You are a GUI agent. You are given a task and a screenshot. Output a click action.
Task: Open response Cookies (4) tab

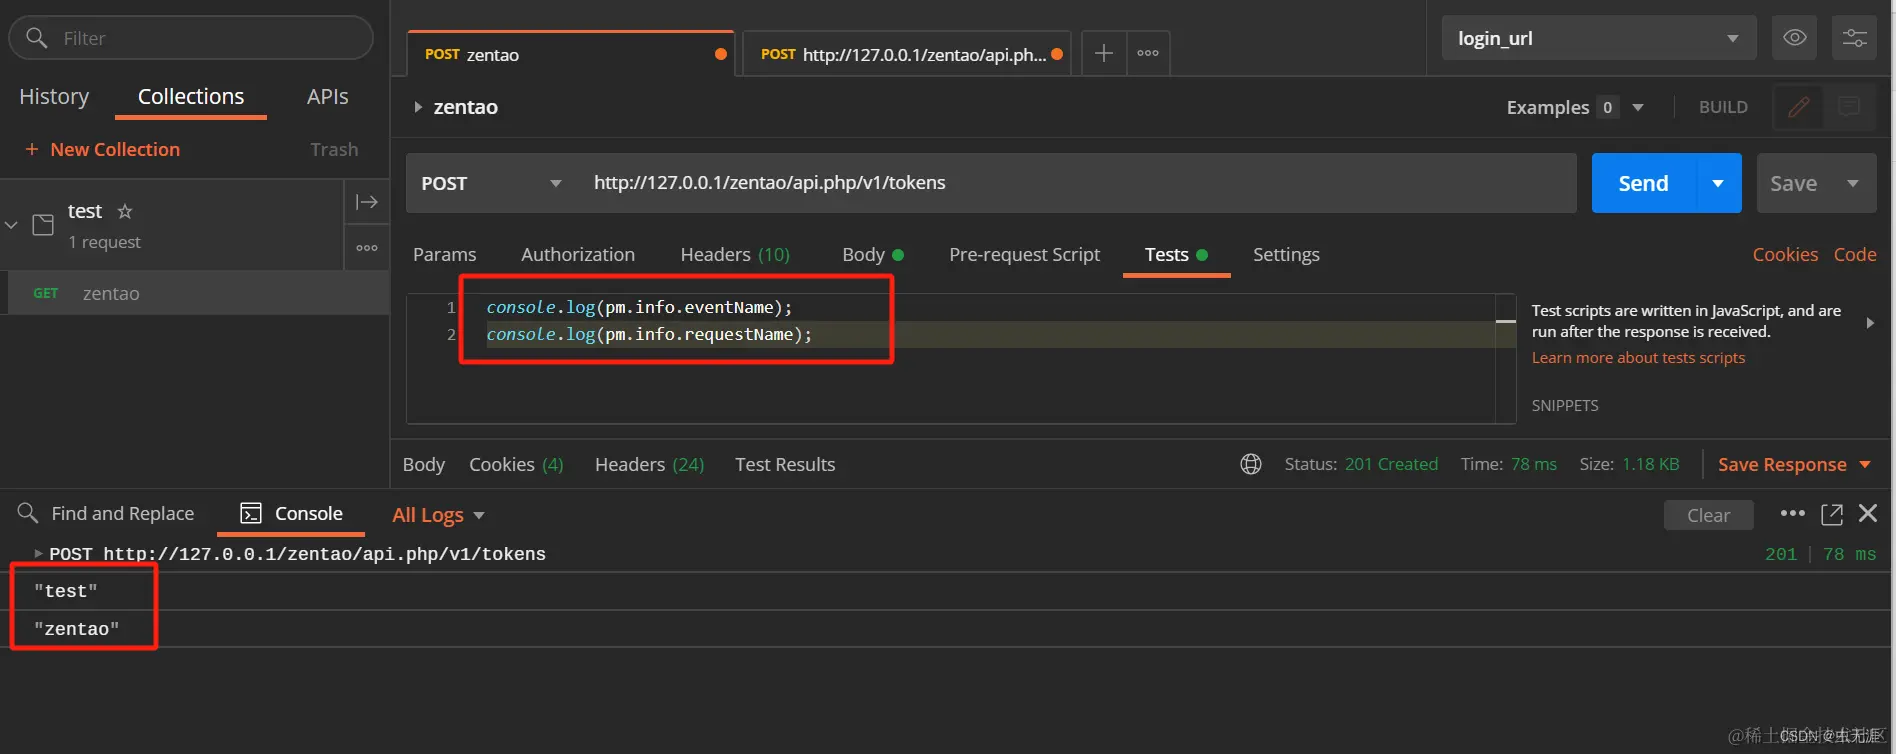(516, 464)
